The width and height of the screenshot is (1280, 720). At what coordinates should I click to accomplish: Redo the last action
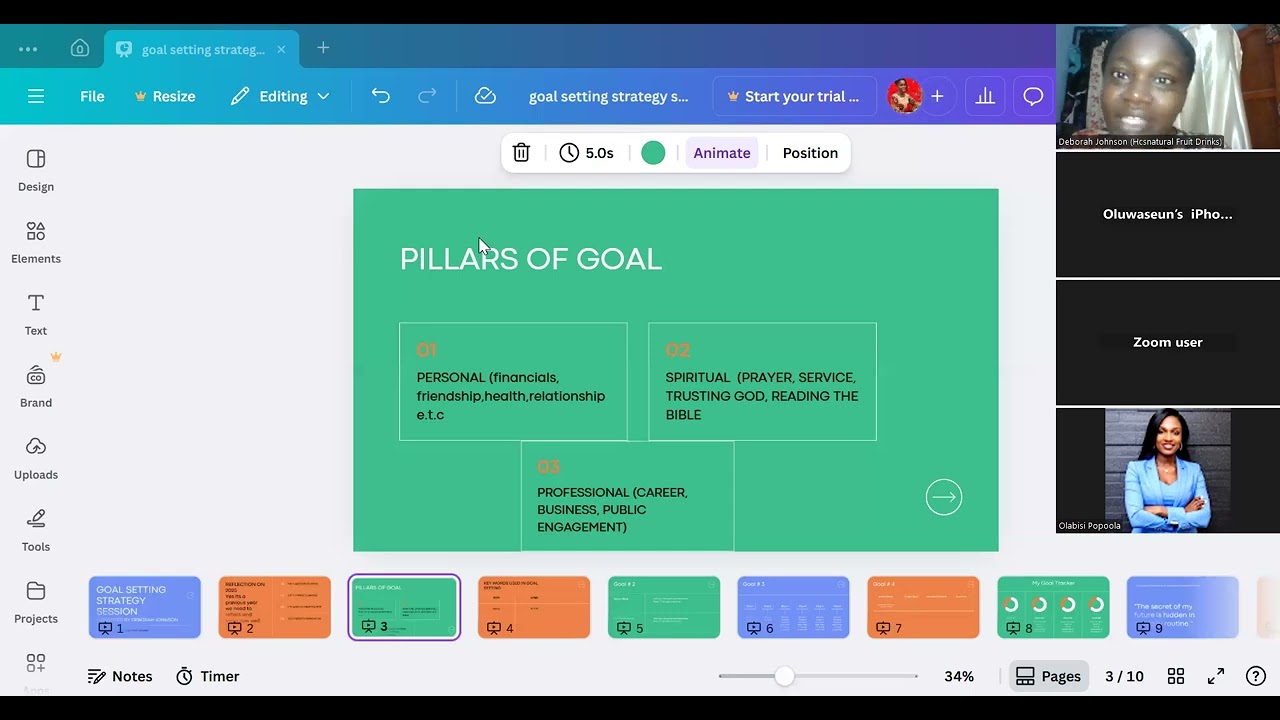point(427,96)
